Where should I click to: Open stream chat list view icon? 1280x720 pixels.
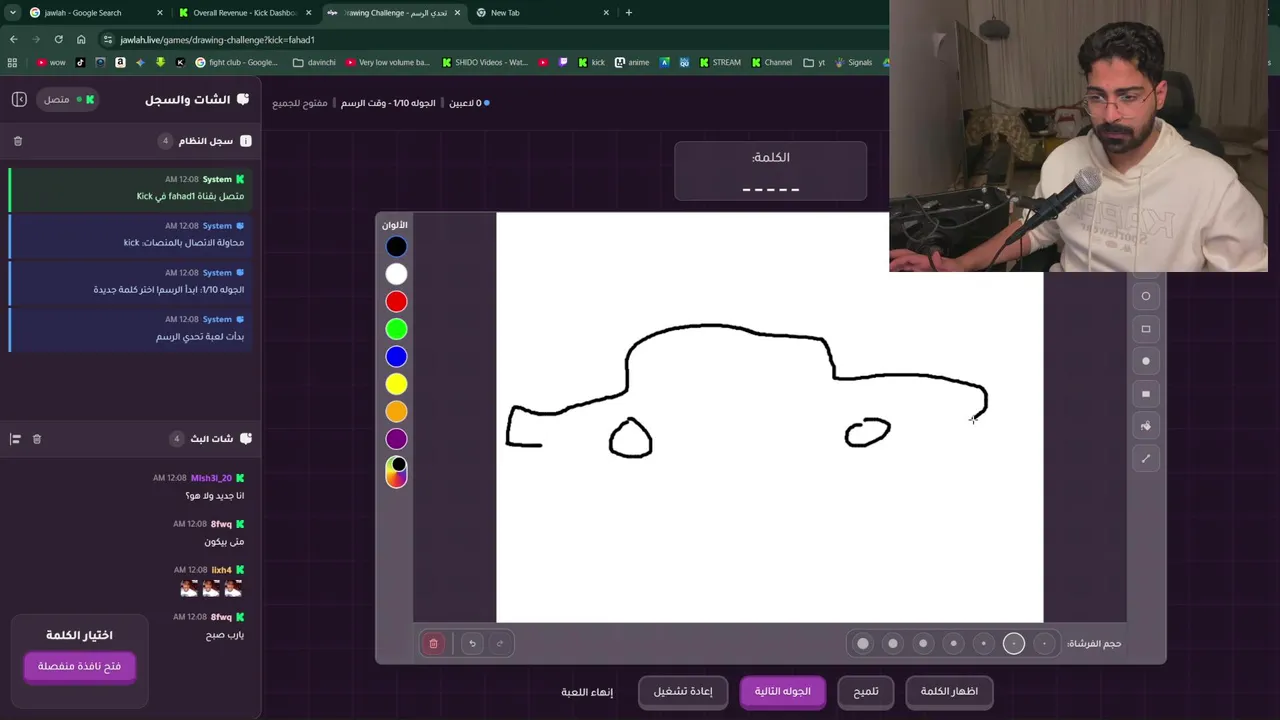point(15,439)
